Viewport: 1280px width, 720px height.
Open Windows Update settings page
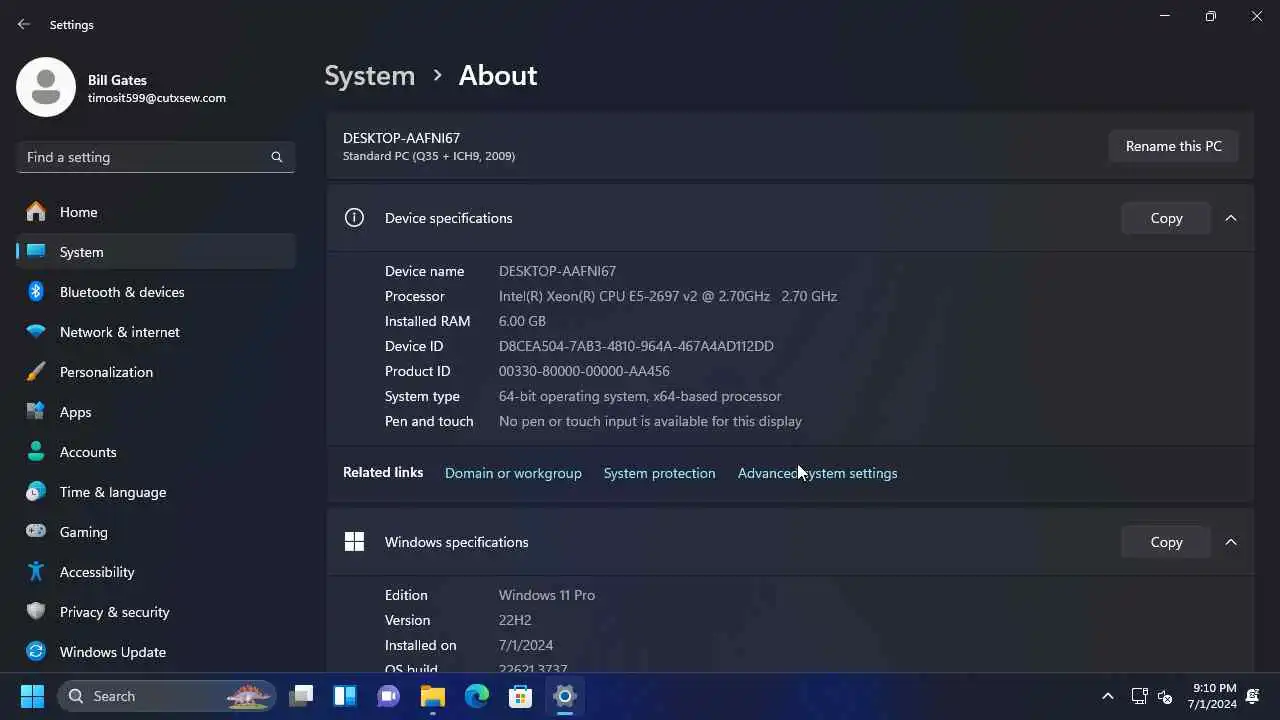(156, 652)
